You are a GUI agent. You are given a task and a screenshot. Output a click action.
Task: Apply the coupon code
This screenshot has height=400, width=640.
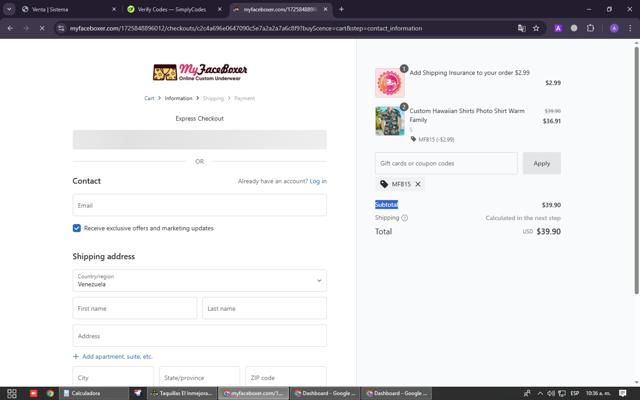point(542,163)
